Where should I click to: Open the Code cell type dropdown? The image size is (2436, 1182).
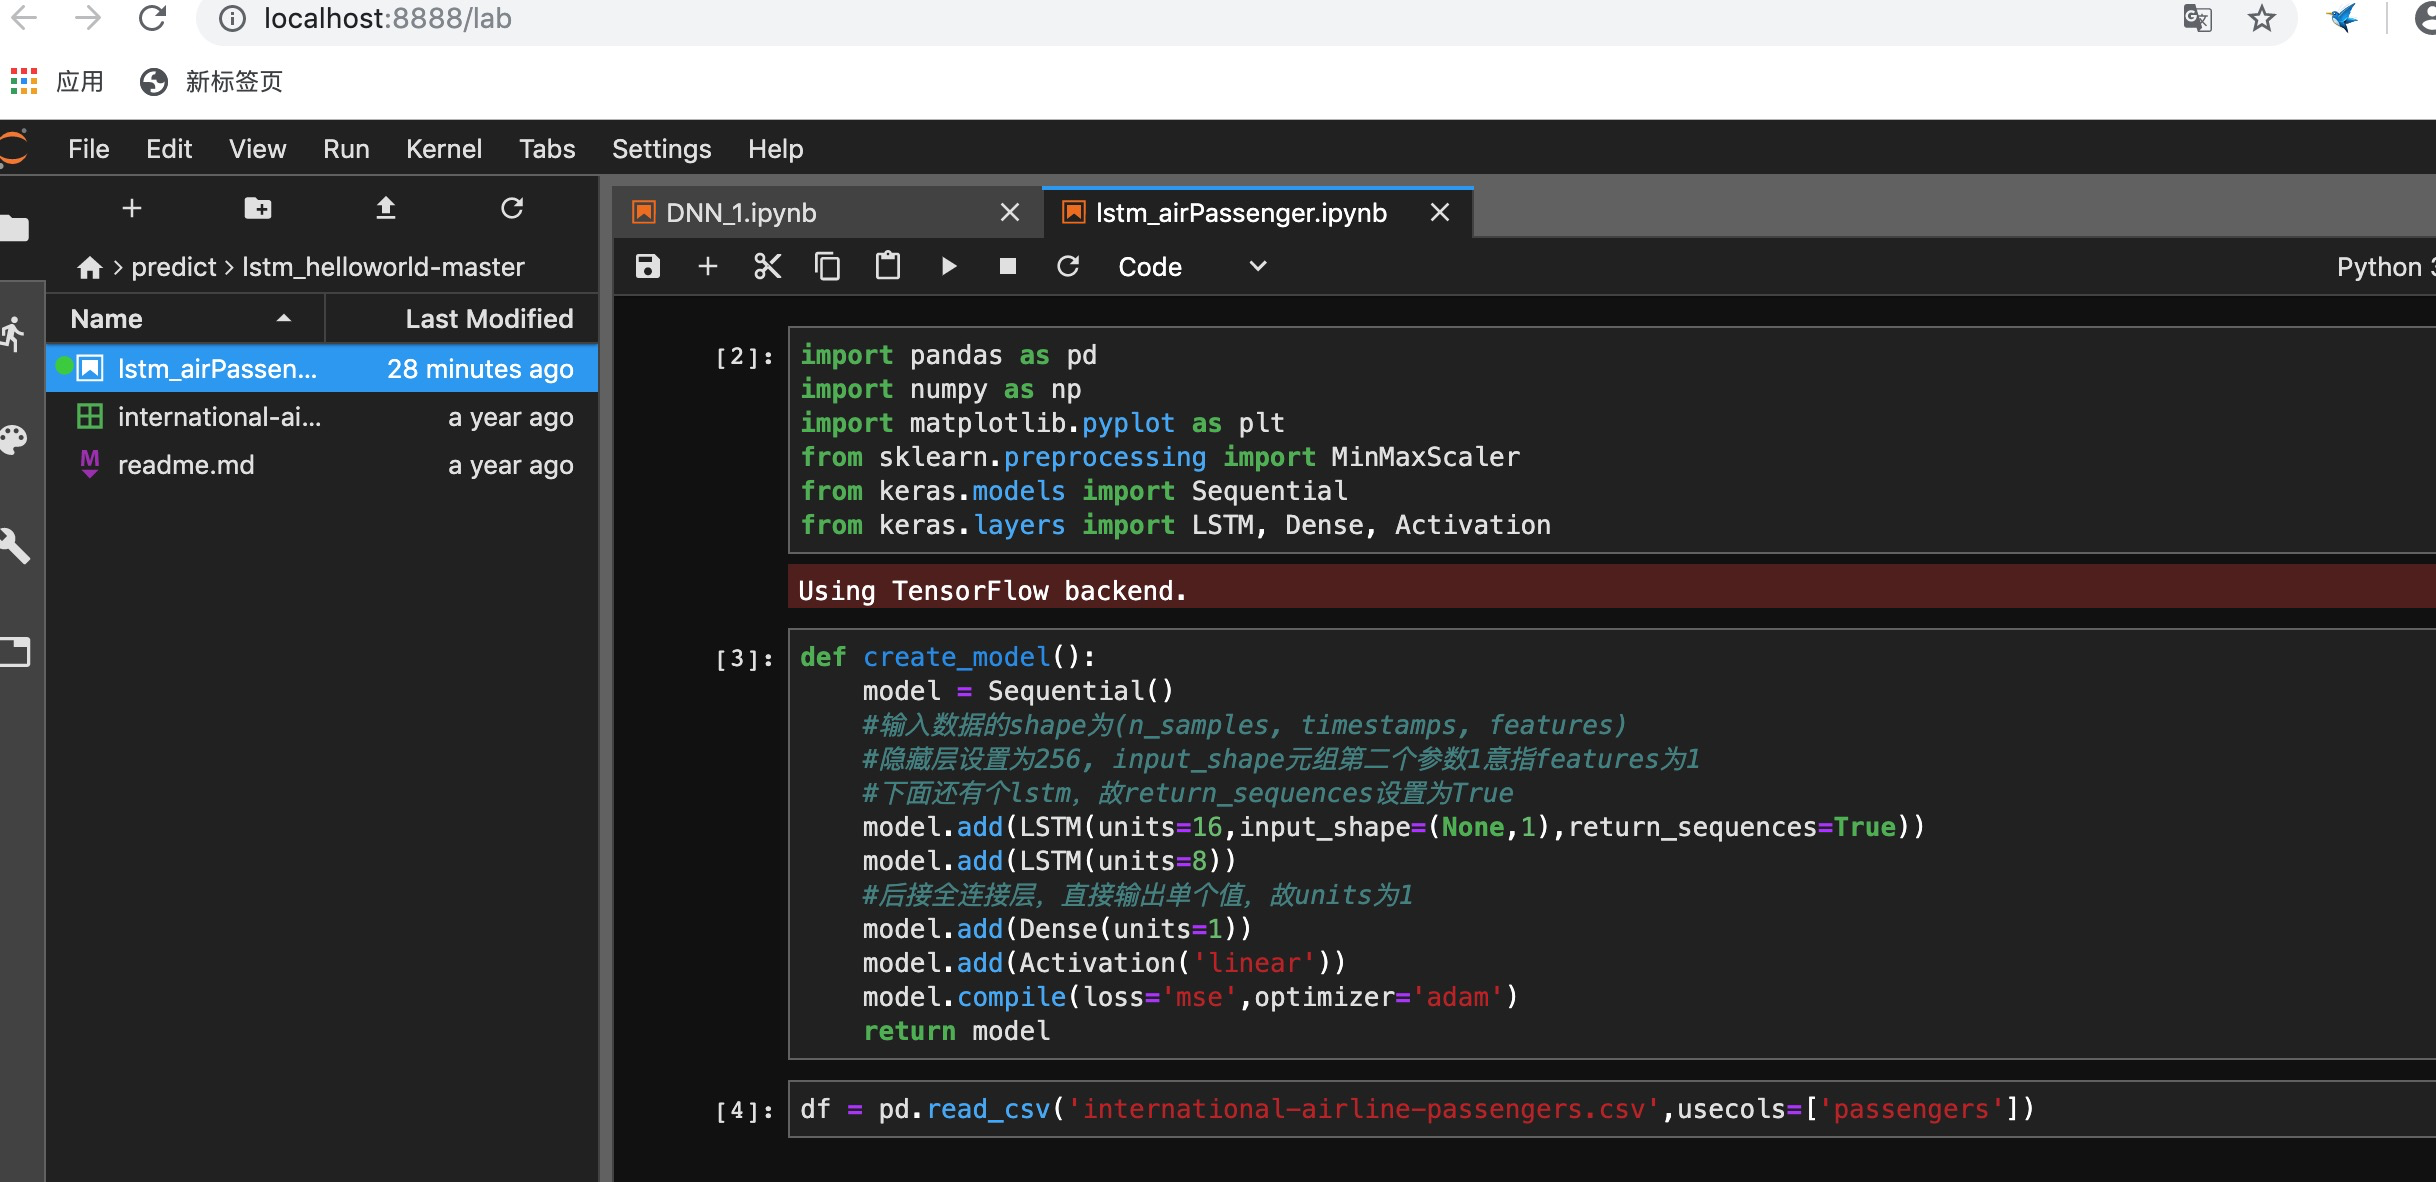[x=1190, y=266]
